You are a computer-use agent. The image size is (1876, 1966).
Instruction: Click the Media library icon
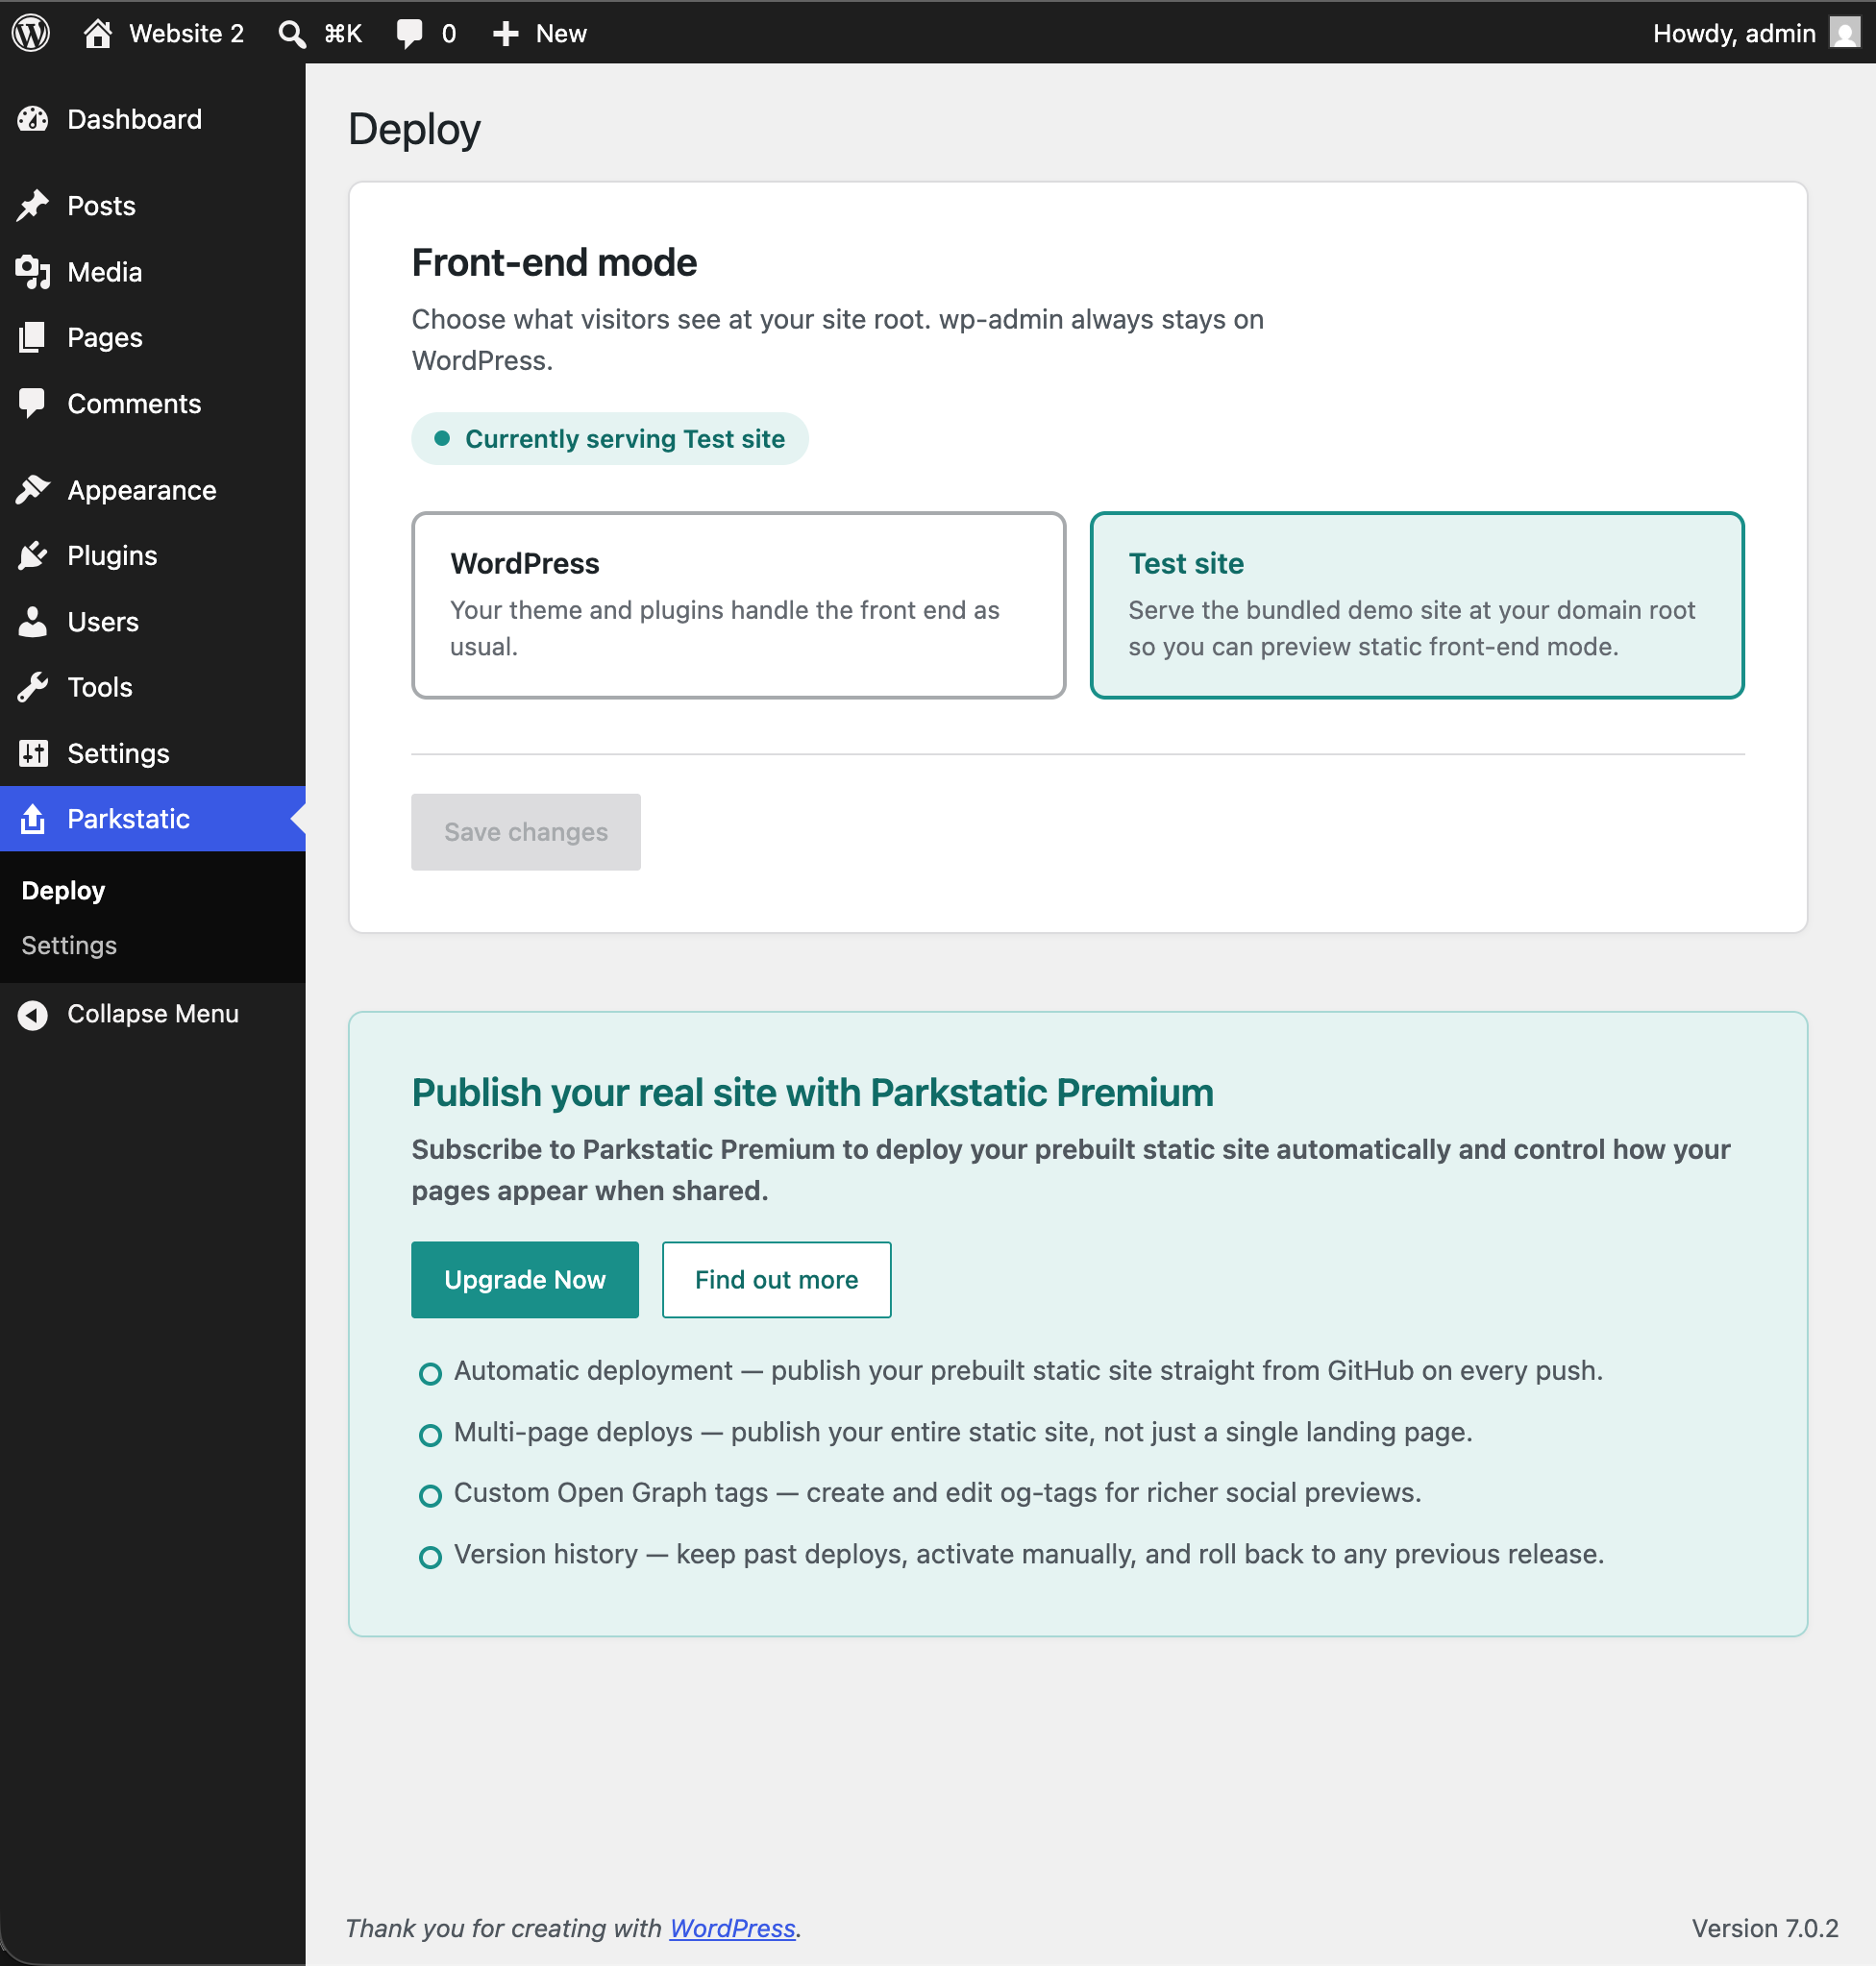(x=33, y=272)
